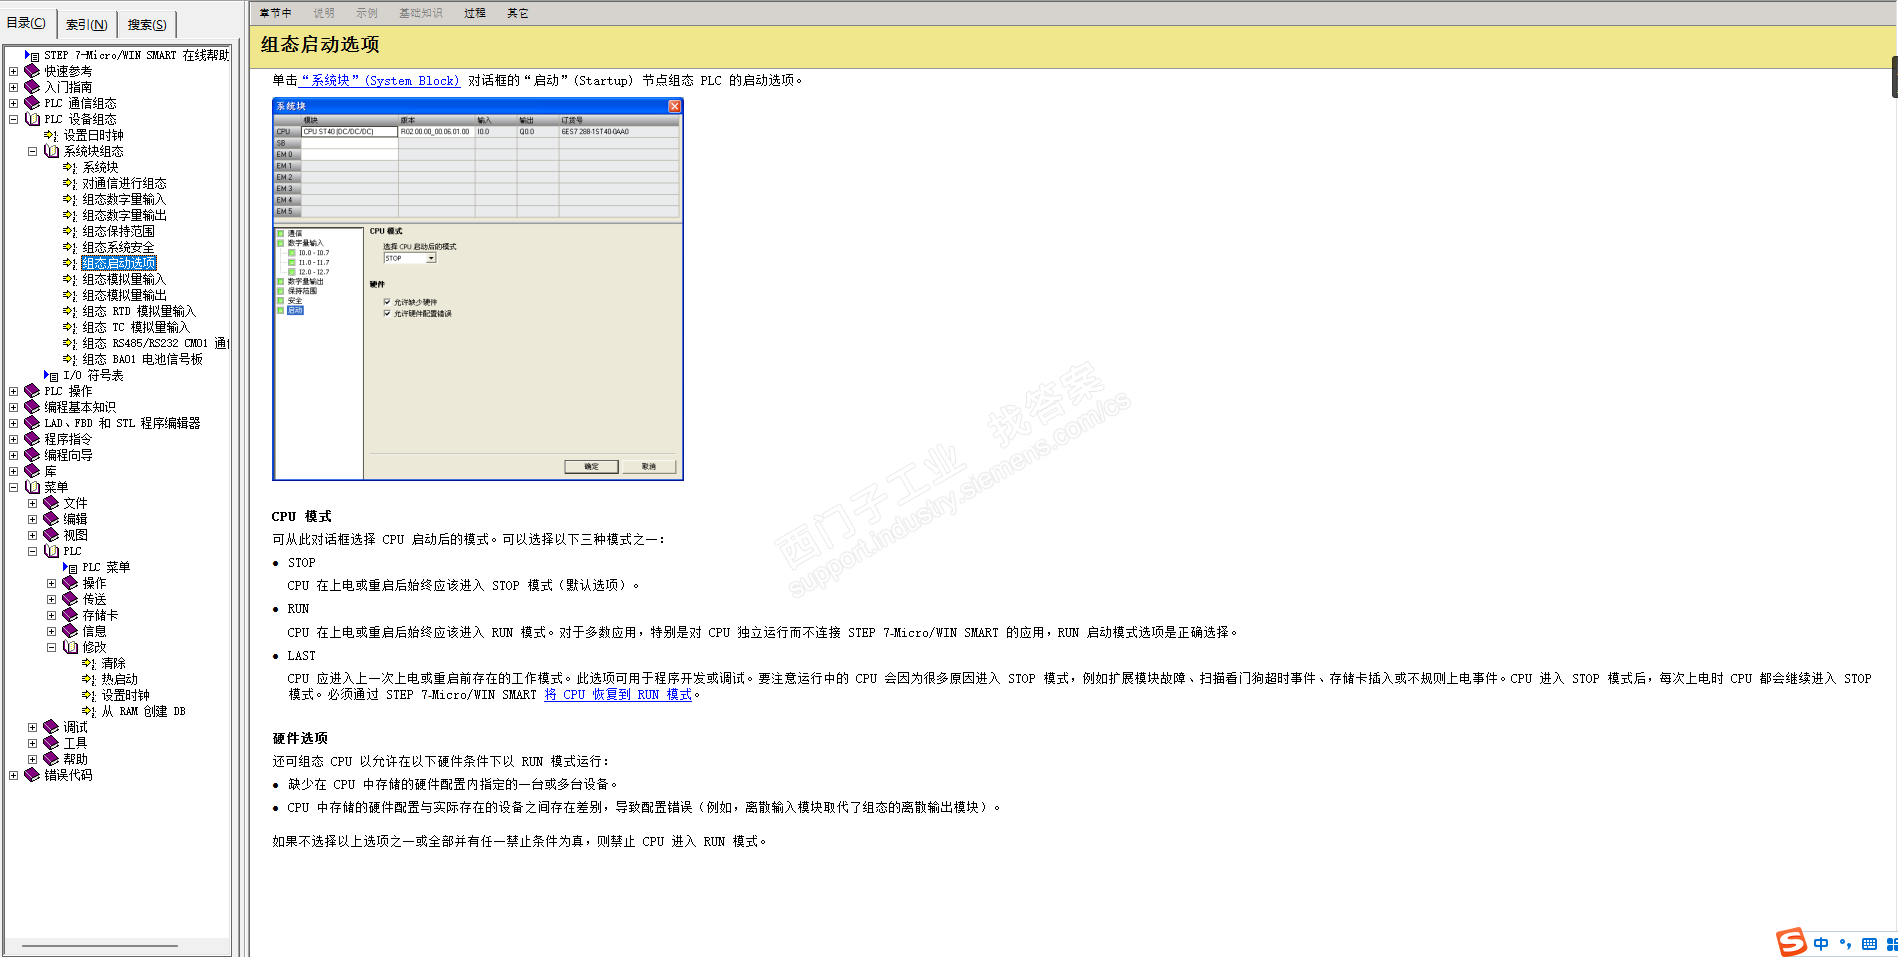This screenshot has height=957, width=1898.
Task: Click the orange Sogou input method logo
Action: pos(1791,942)
